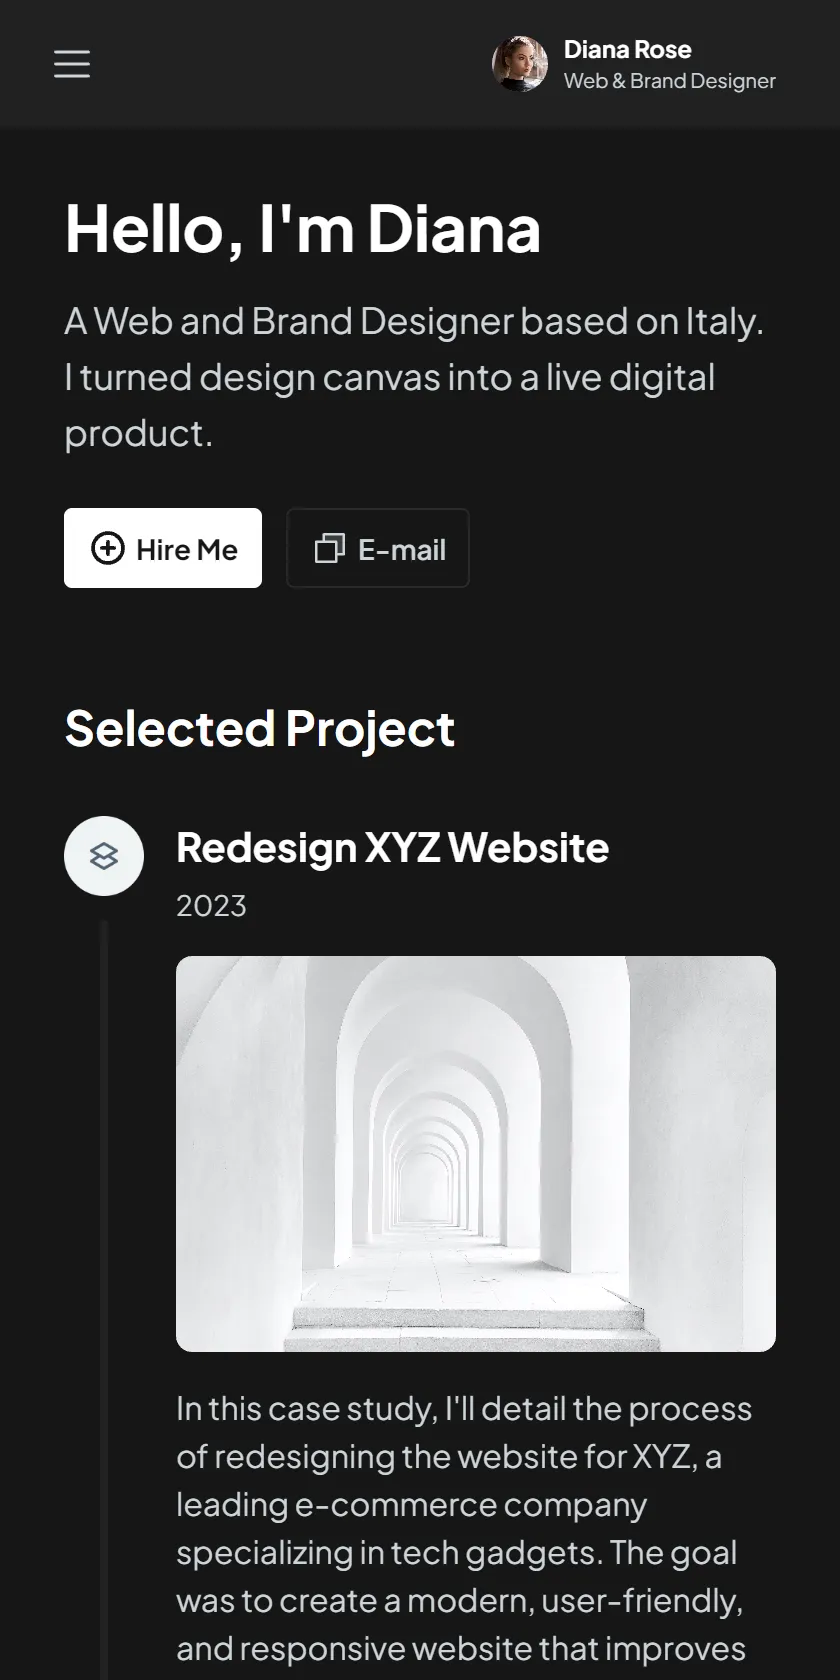Click Diana Rose's avatar photo
The image size is (840, 1680).
520,64
